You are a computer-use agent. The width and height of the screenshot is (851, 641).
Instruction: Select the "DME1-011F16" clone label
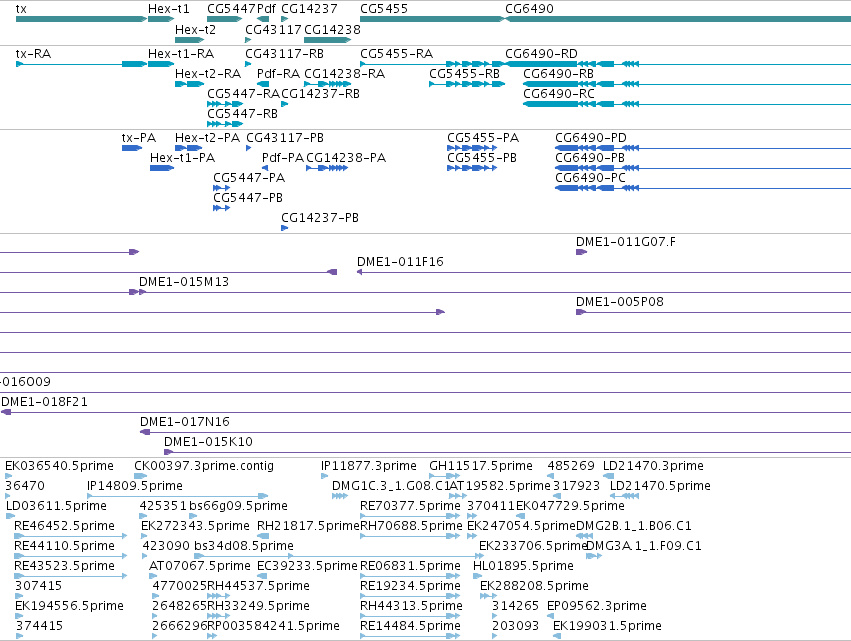(x=401, y=262)
